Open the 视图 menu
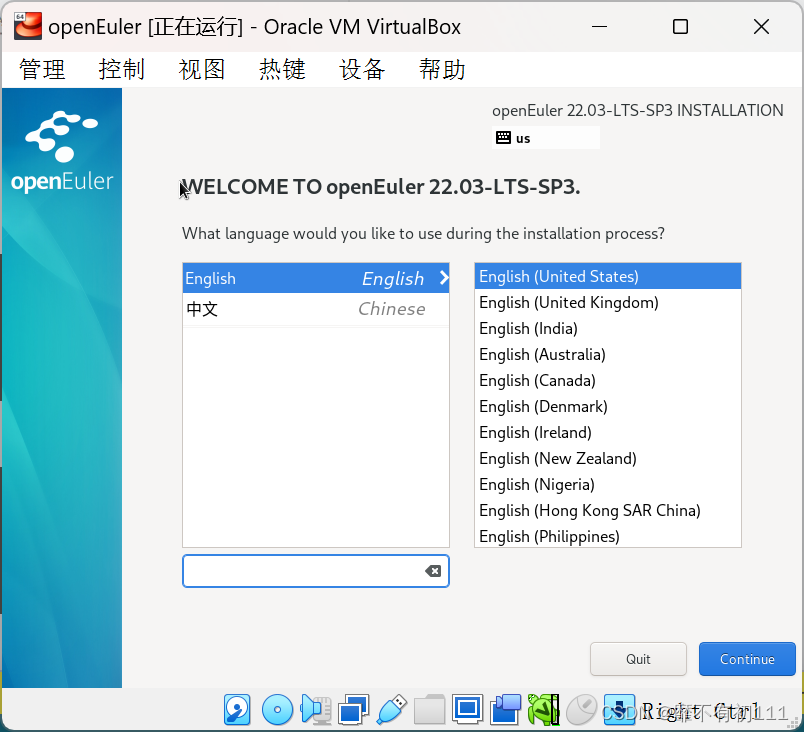 click(202, 69)
